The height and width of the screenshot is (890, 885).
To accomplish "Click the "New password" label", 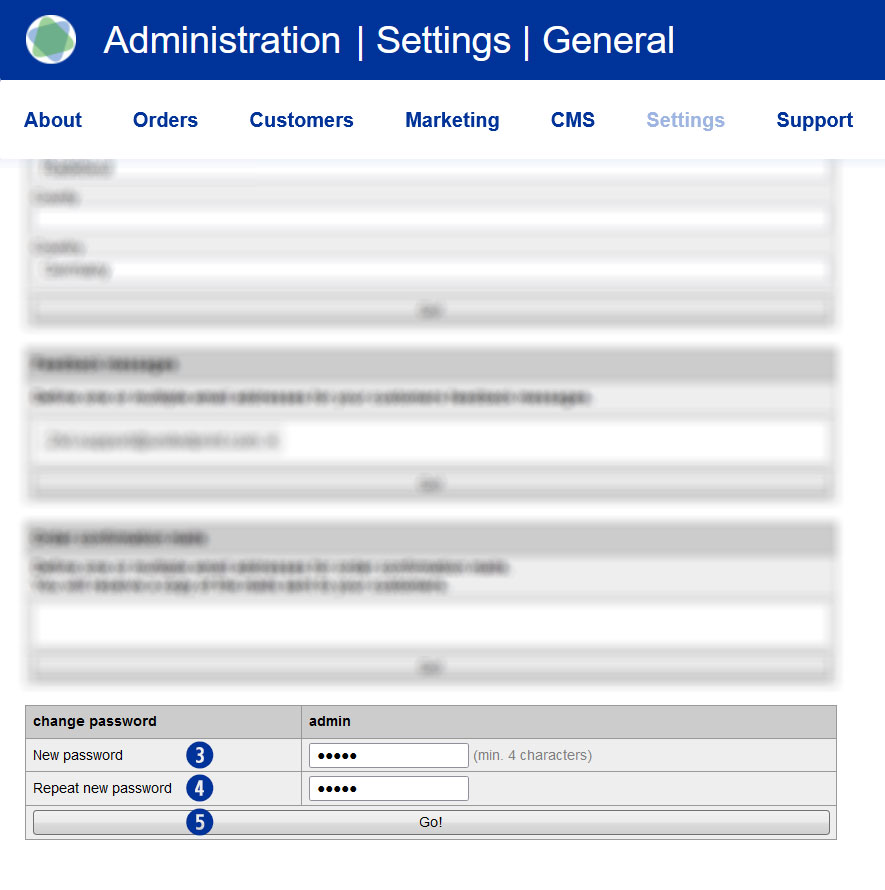I will (x=78, y=755).
